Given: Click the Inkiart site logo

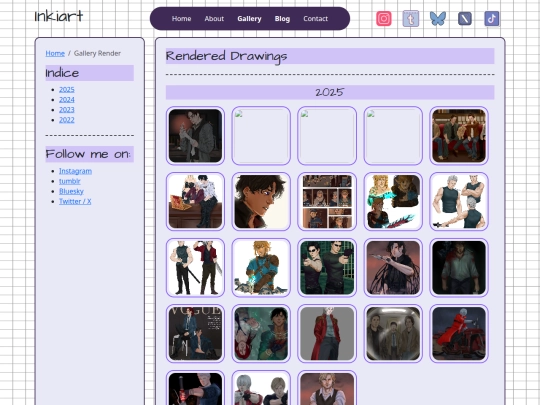Looking at the screenshot, I should tap(59, 16).
